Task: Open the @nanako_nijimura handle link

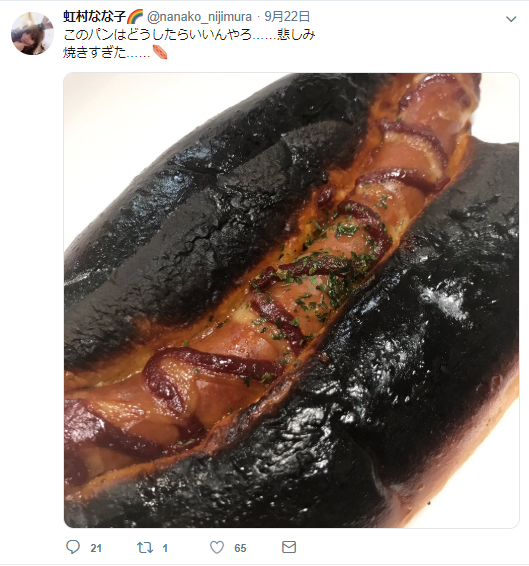Action: pyautogui.click(x=199, y=17)
